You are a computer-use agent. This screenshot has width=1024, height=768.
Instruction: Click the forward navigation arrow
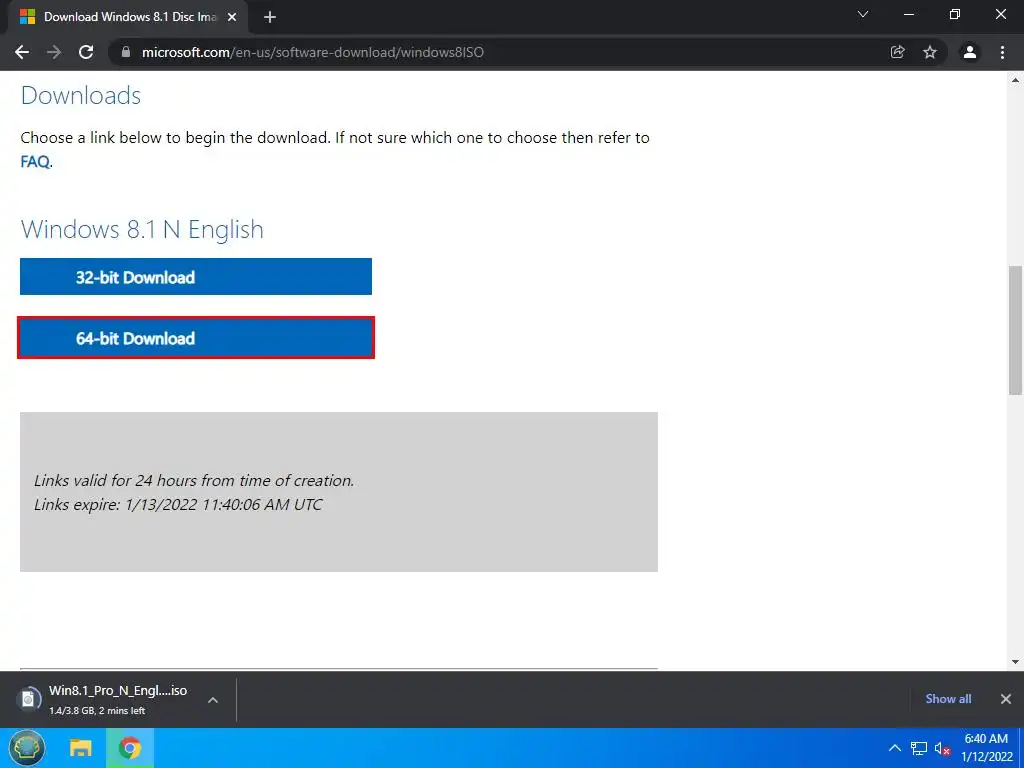[54, 52]
